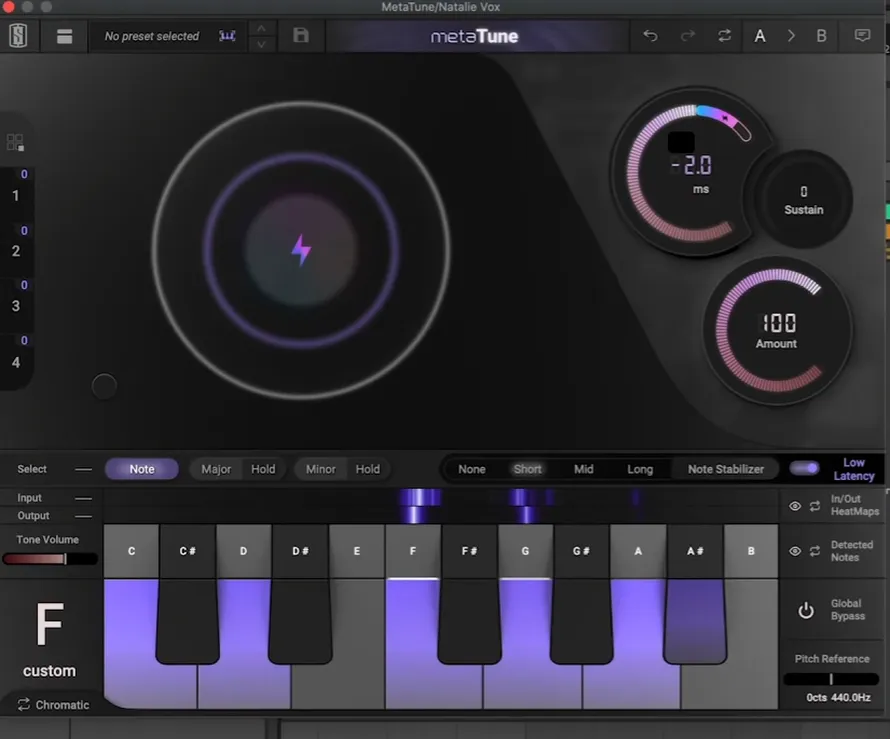The width and height of the screenshot is (890, 739).
Task: Set stabilizer to Long
Action: 640,469
